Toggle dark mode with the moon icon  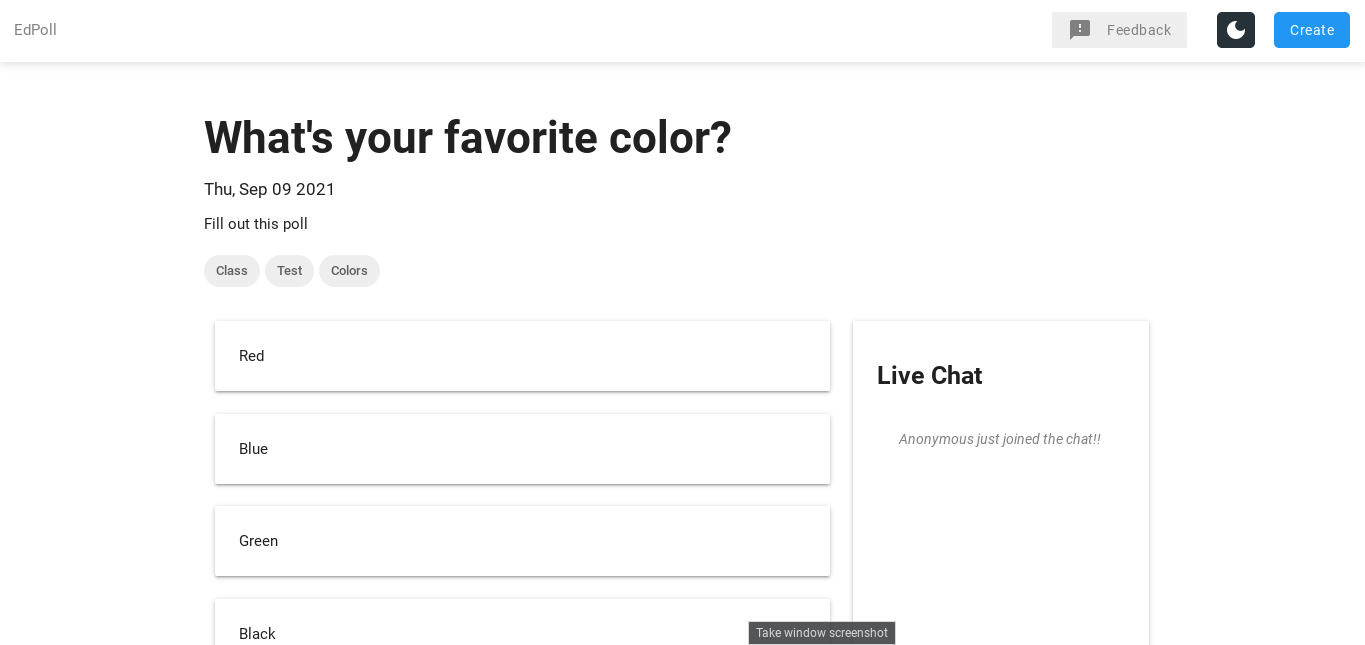(1236, 30)
